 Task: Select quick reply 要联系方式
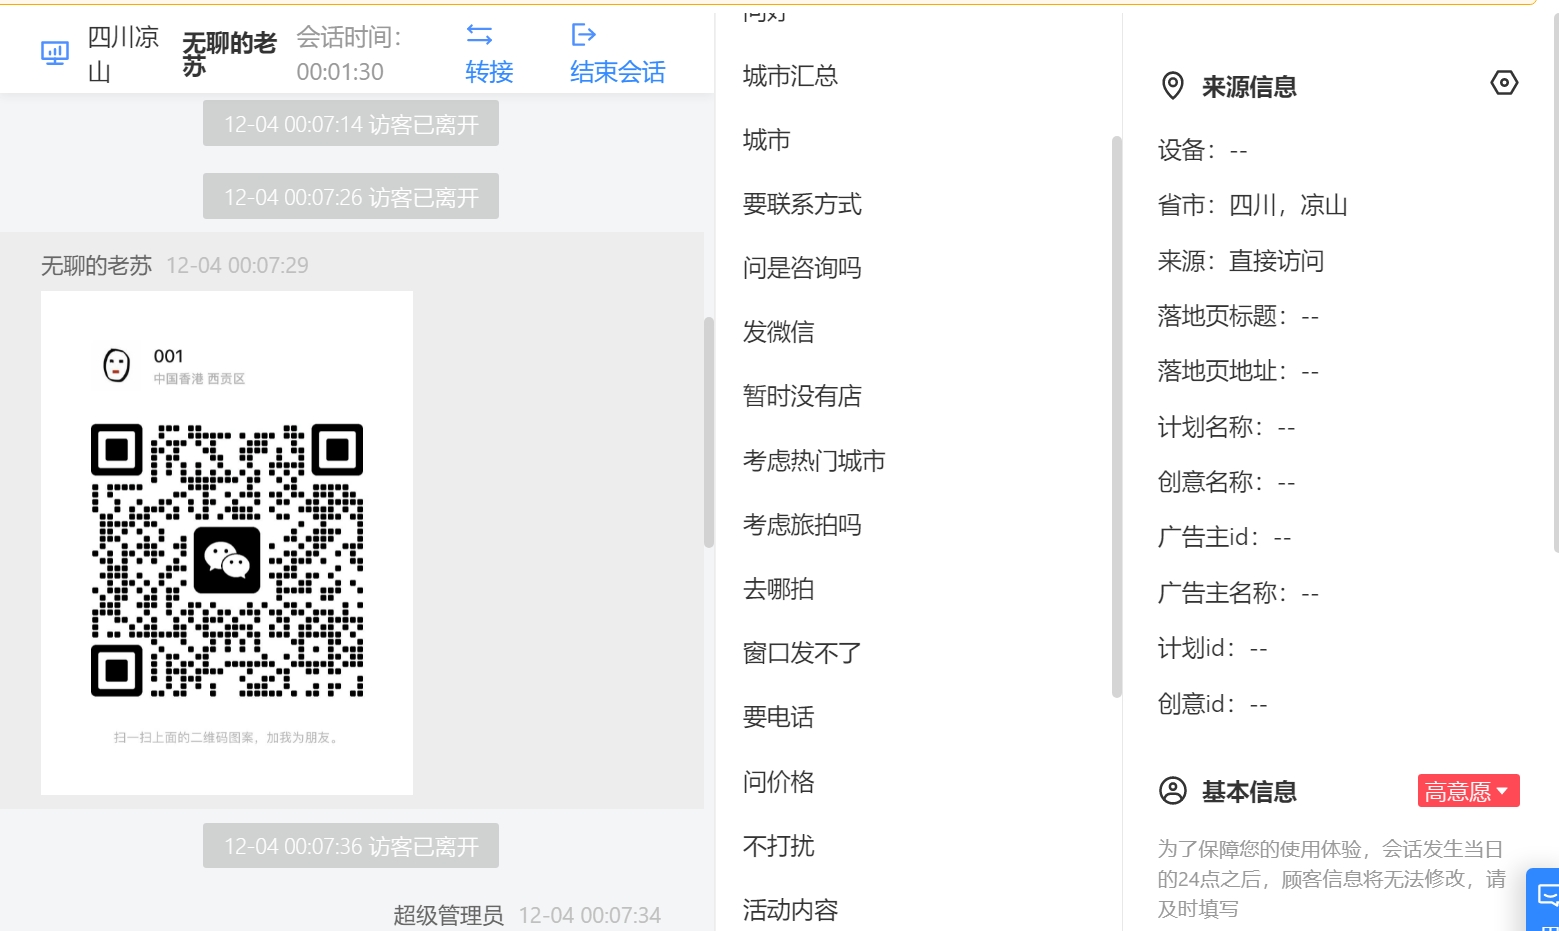click(802, 204)
